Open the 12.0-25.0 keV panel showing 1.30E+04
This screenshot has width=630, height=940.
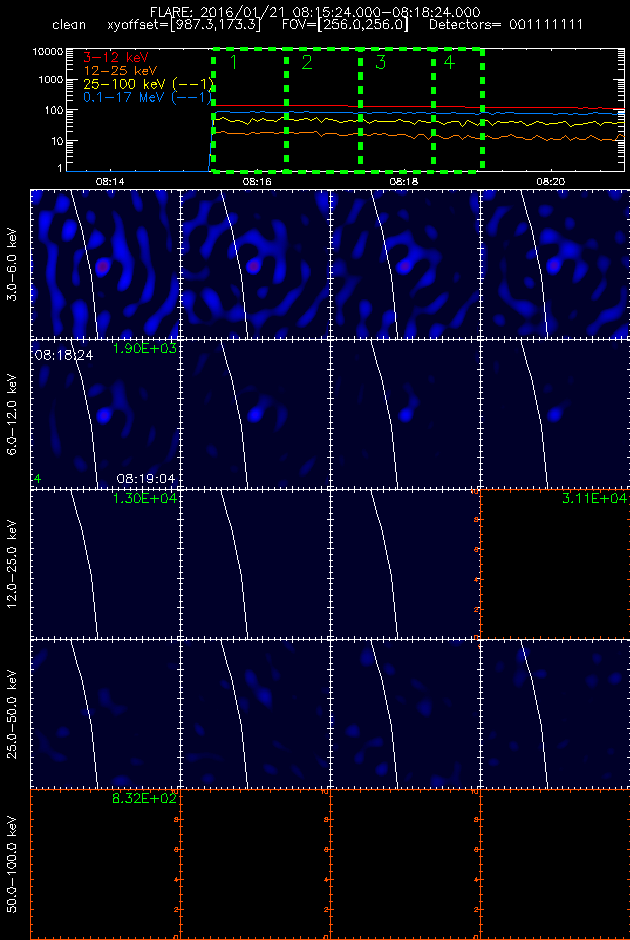pos(105,564)
